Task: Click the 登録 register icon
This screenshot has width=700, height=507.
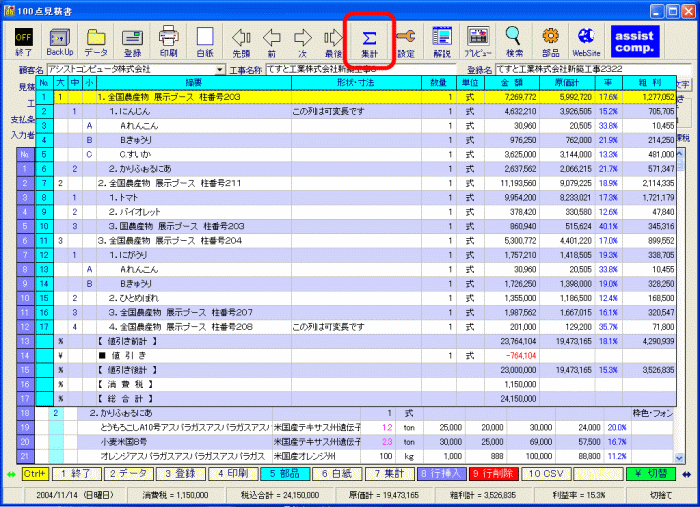Action: pyautogui.click(x=133, y=42)
